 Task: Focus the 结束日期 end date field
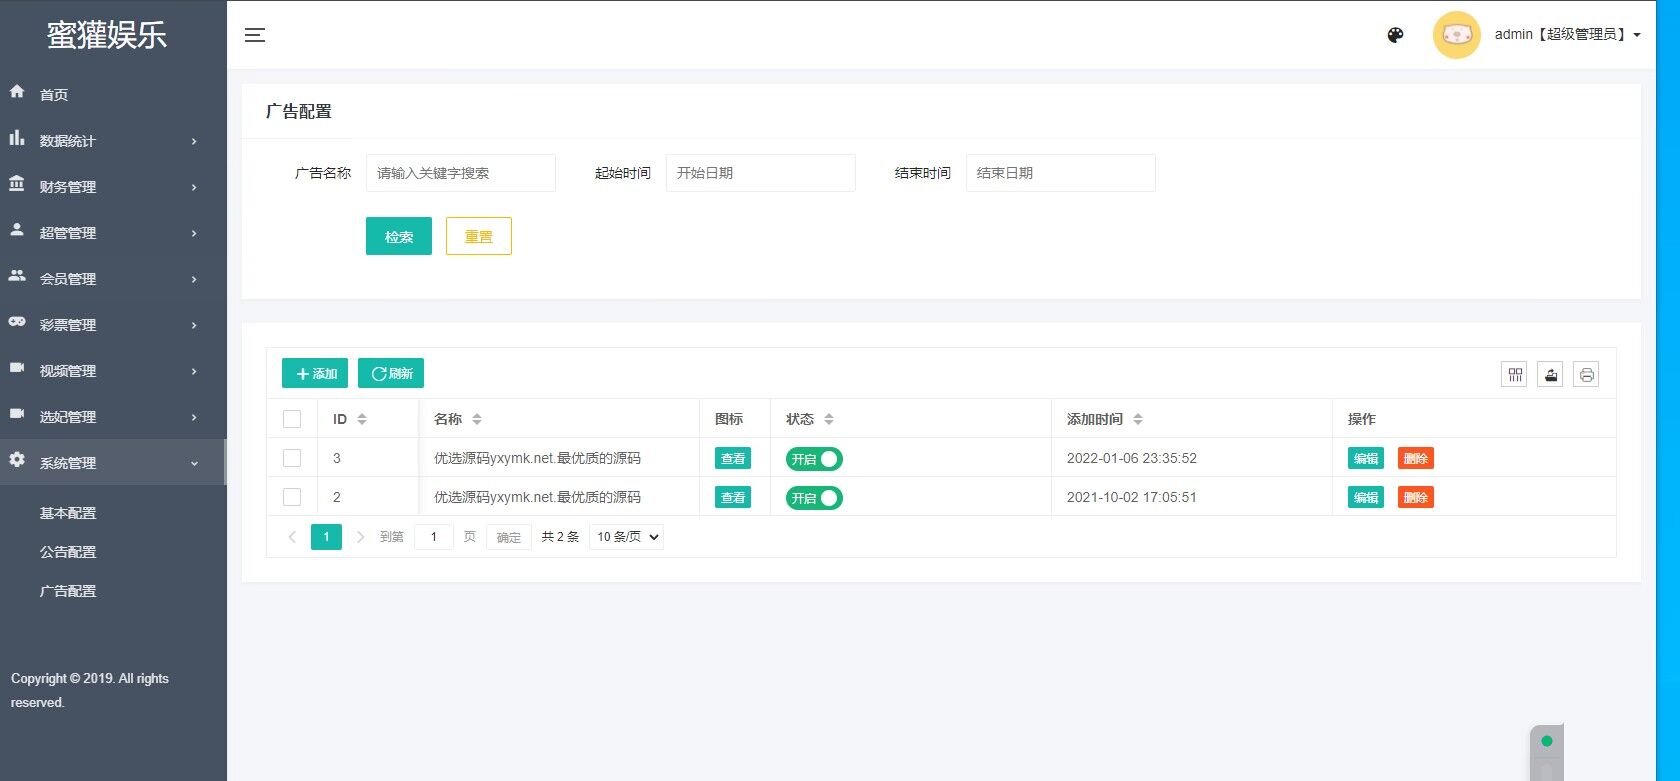pos(1061,173)
